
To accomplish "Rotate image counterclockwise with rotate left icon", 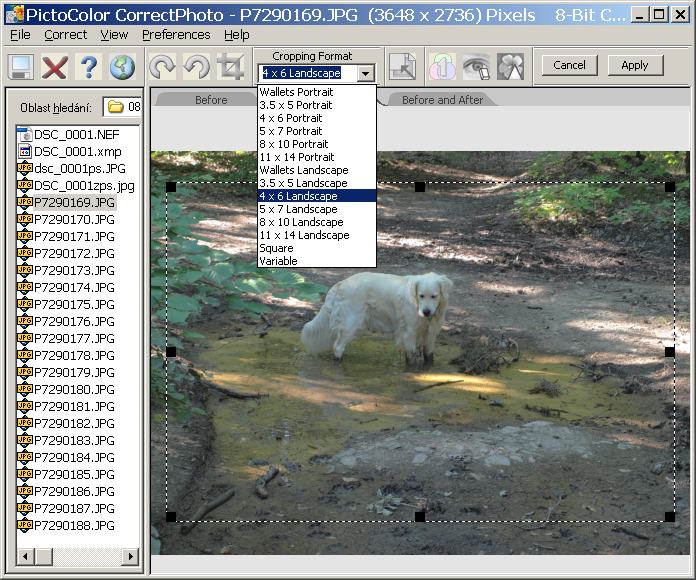I will pyautogui.click(x=196, y=67).
